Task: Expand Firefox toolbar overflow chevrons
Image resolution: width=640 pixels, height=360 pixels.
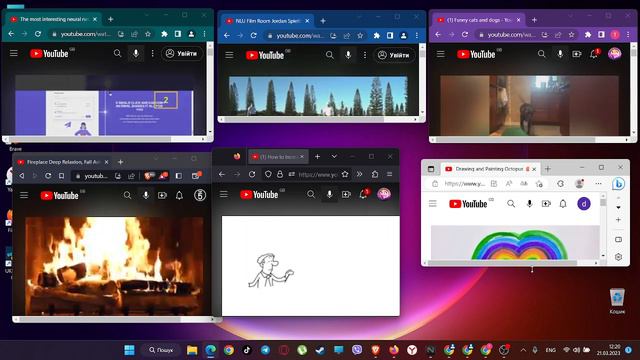Action: click(359, 174)
